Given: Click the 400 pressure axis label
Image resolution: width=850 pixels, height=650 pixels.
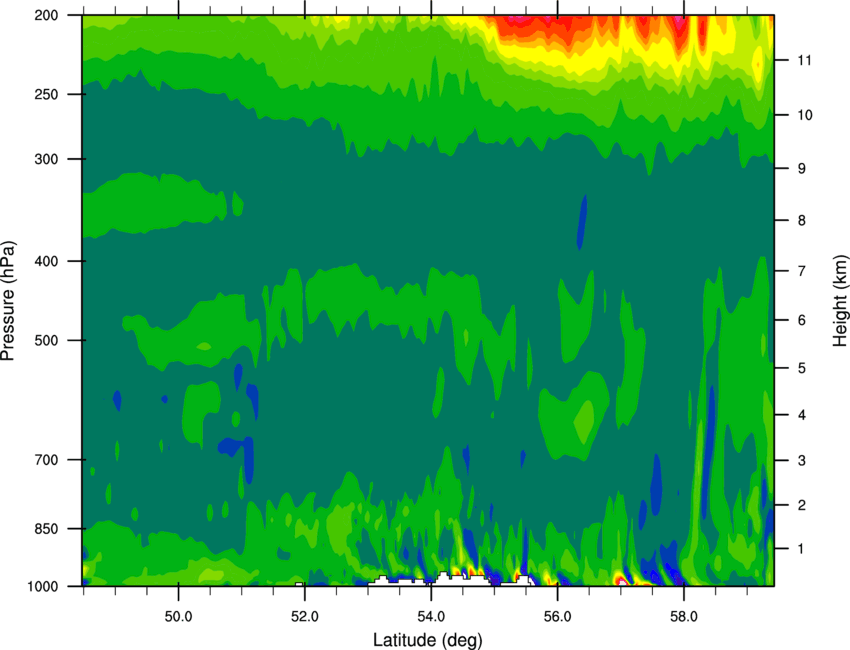Looking at the screenshot, I should [x=47, y=261].
